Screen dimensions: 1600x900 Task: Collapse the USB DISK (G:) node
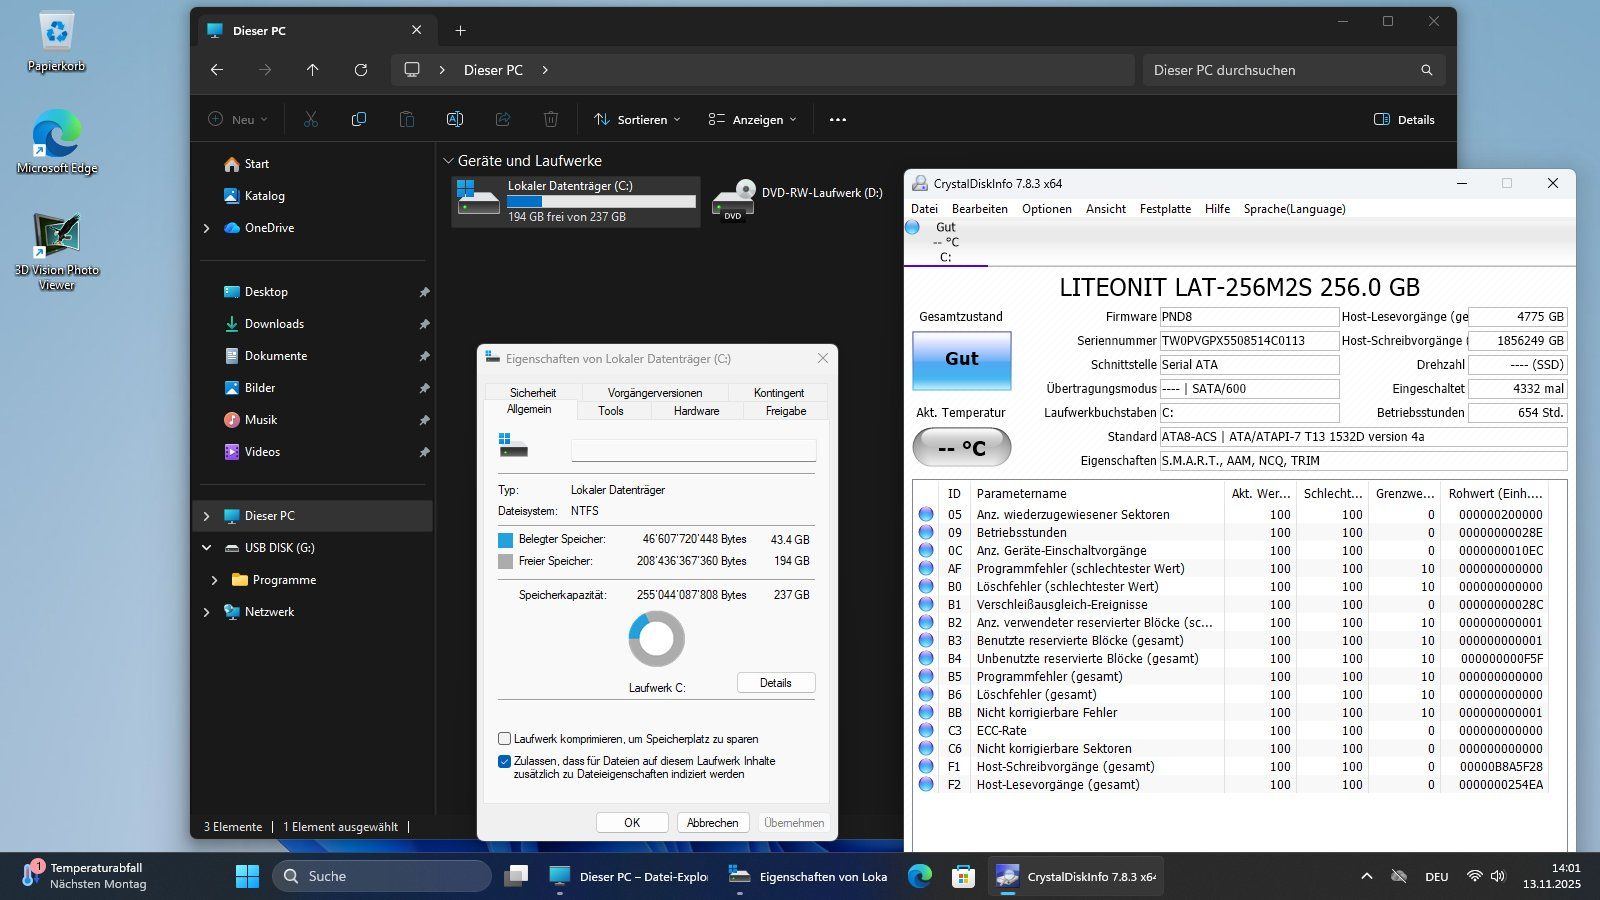click(x=207, y=548)
